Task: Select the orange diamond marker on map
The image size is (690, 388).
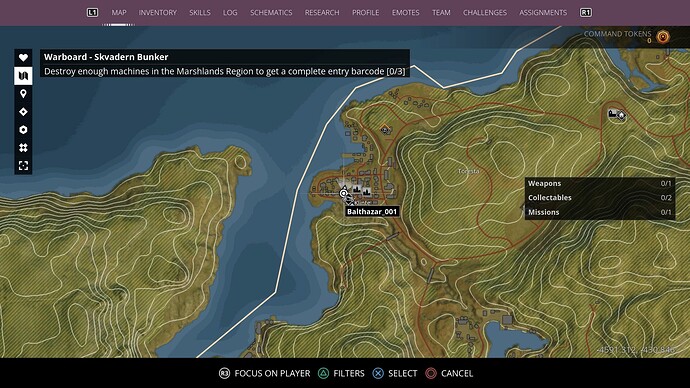Action: coord(385,129)
